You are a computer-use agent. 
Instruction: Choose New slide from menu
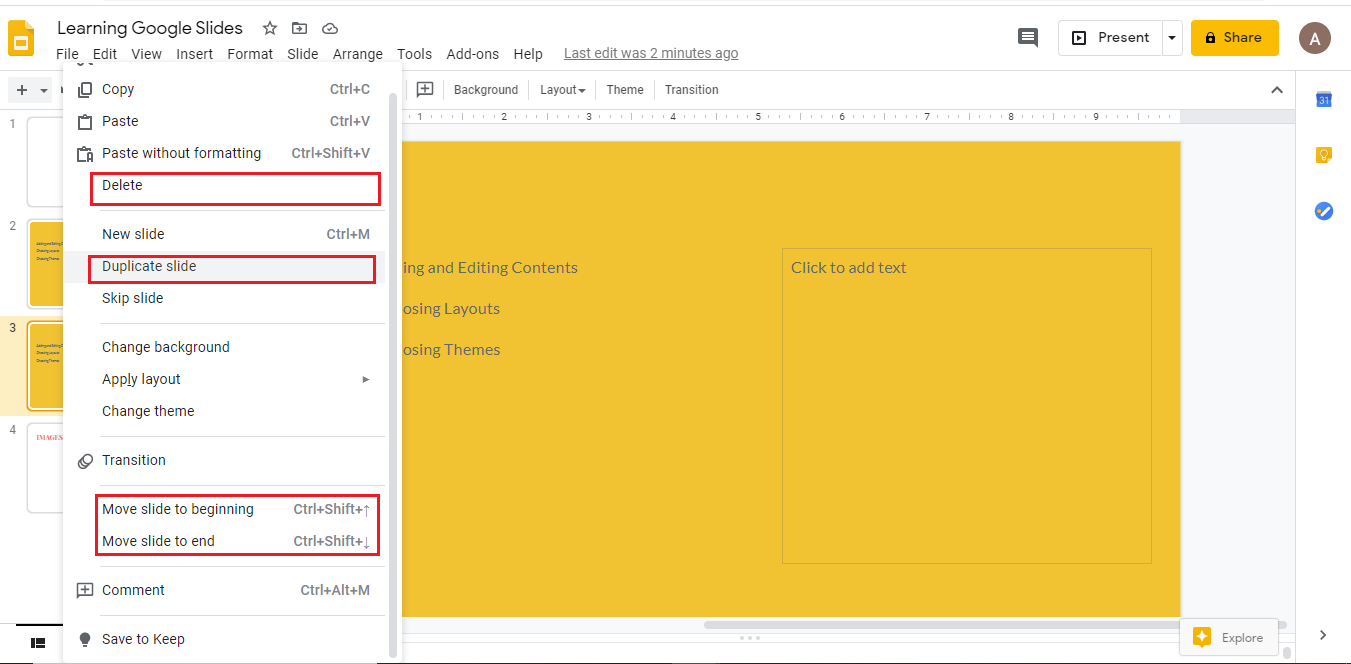224,234
